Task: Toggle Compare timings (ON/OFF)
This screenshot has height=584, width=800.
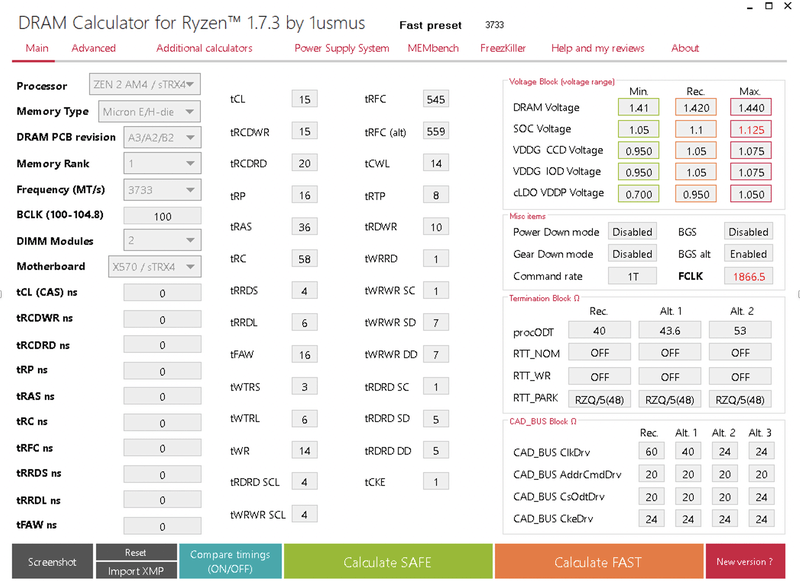Action: (230, 562)
